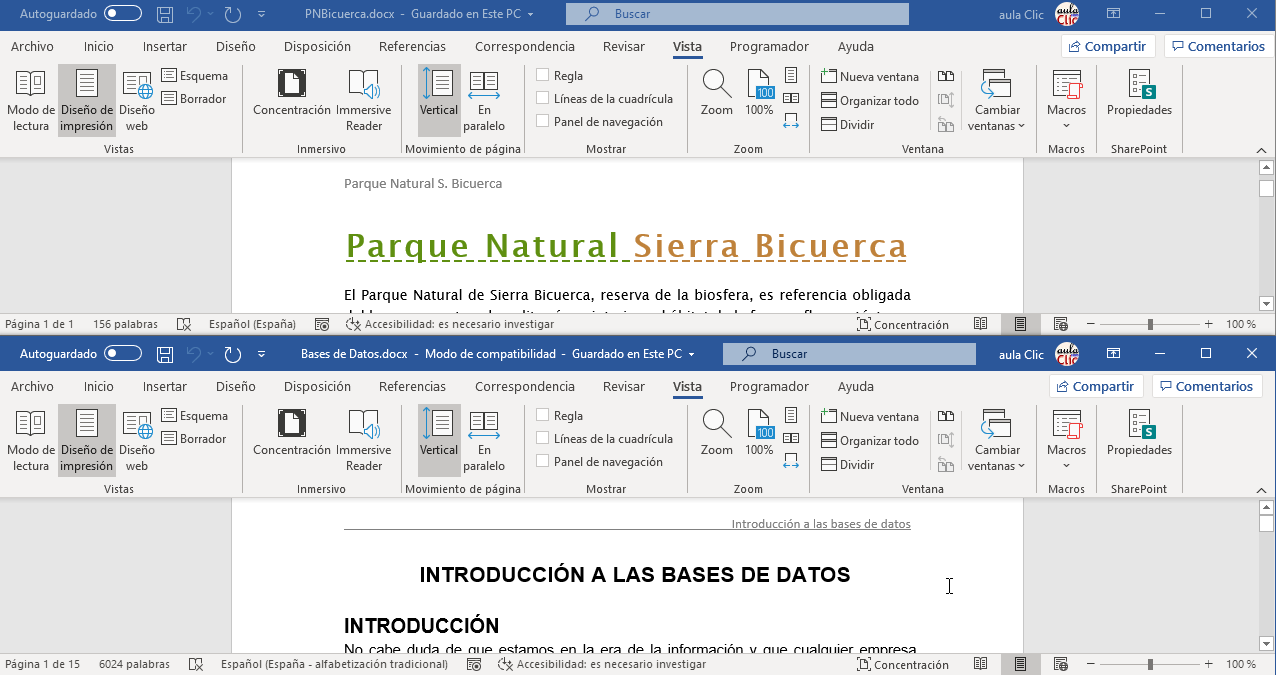Click the Buscar search box in top window
The height and width of the screenshot is (675, 1276).
pos(737,14)
